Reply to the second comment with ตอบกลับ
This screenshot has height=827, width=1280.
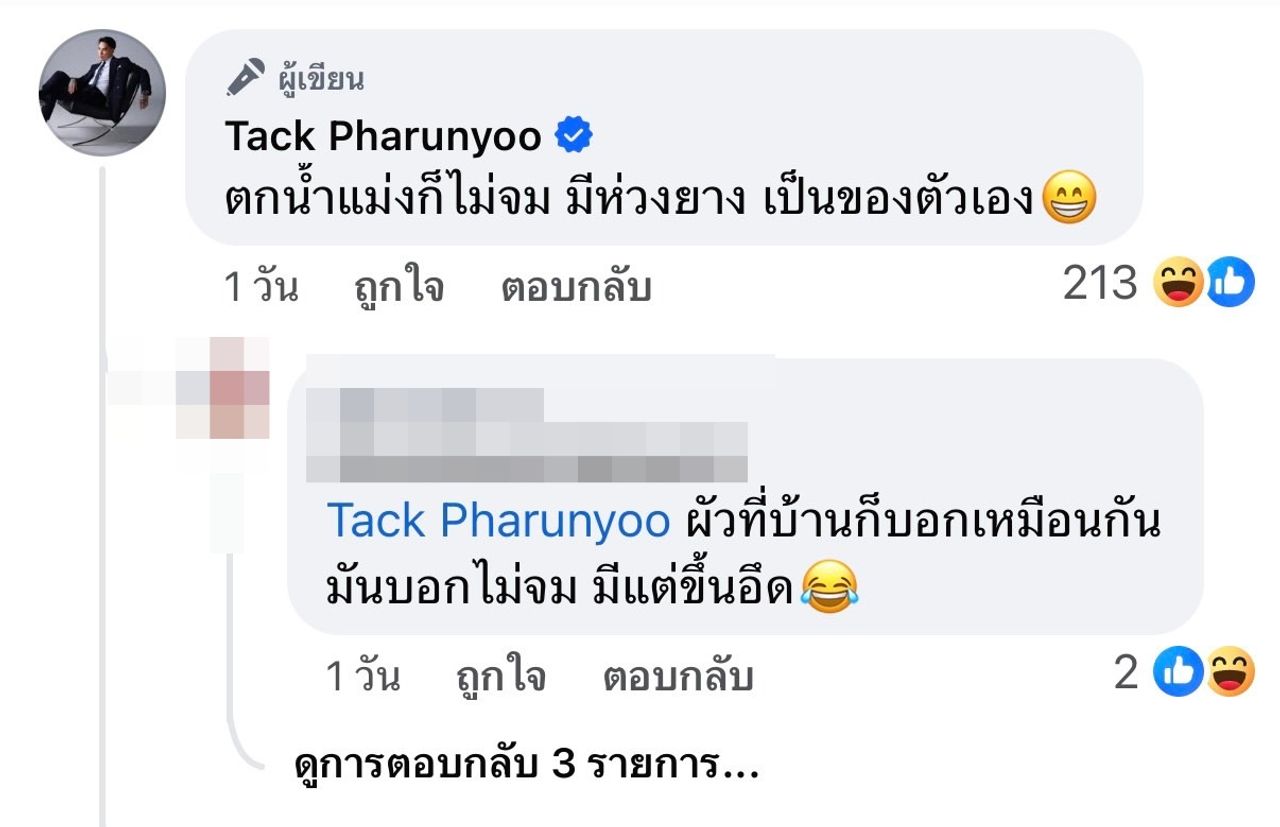679,677
